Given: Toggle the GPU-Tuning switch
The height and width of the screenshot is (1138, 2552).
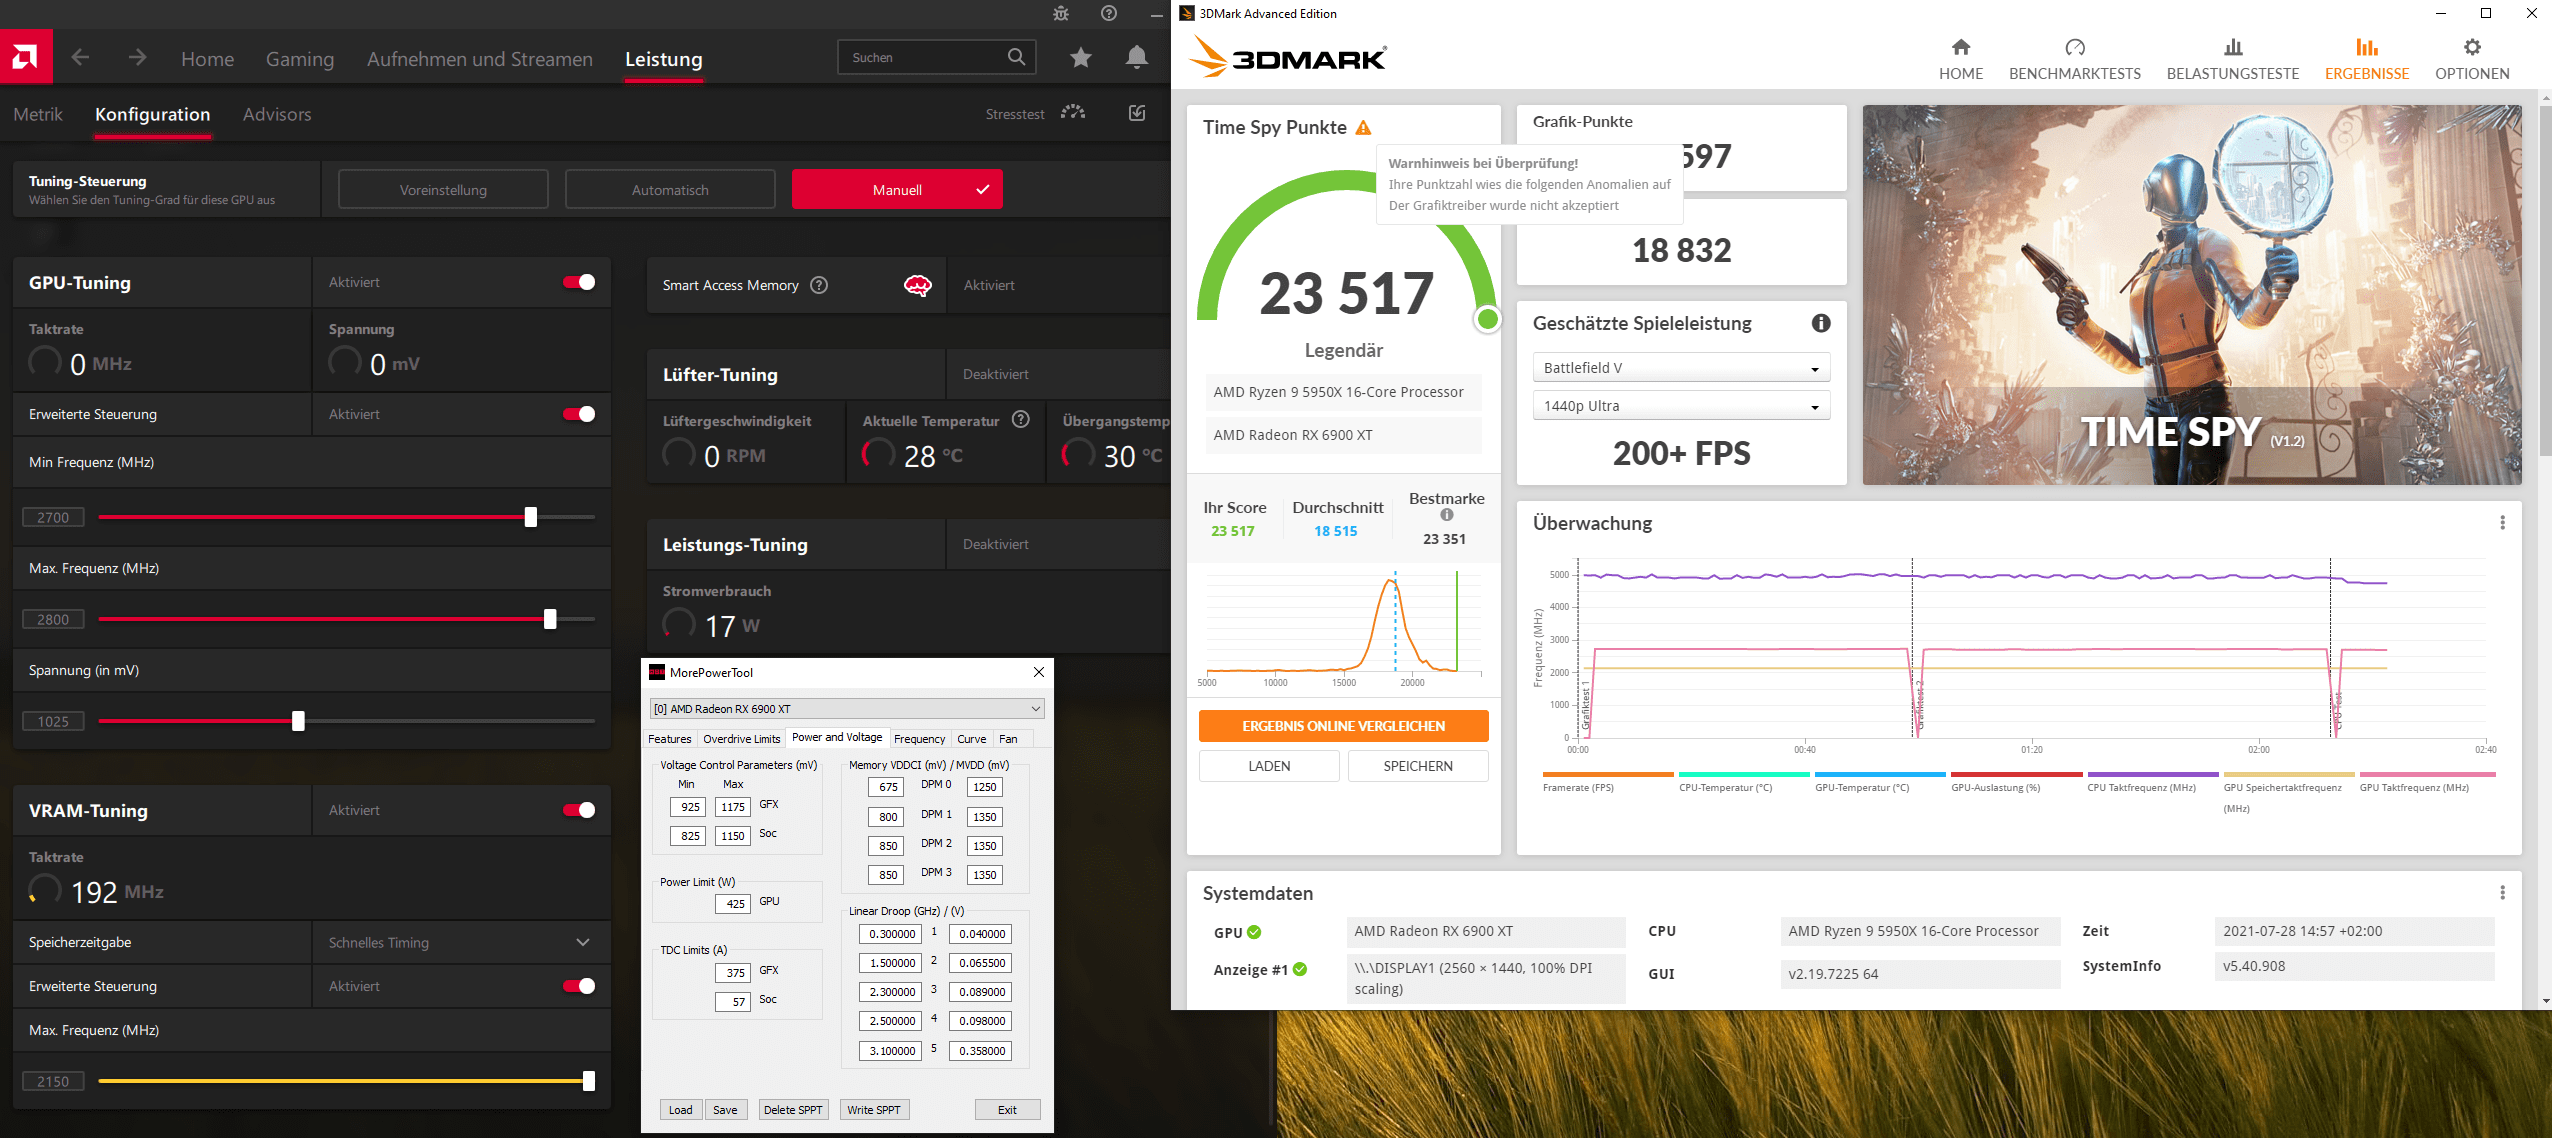Looking at the screenshot, I should click(x=579, y=282).
